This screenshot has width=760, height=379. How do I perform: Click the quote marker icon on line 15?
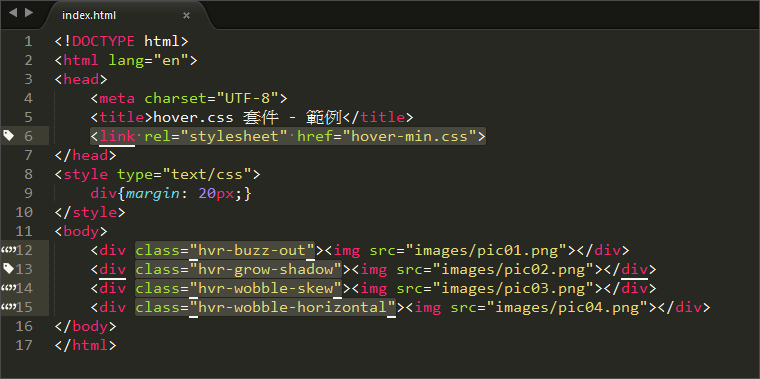pos(9,307)
